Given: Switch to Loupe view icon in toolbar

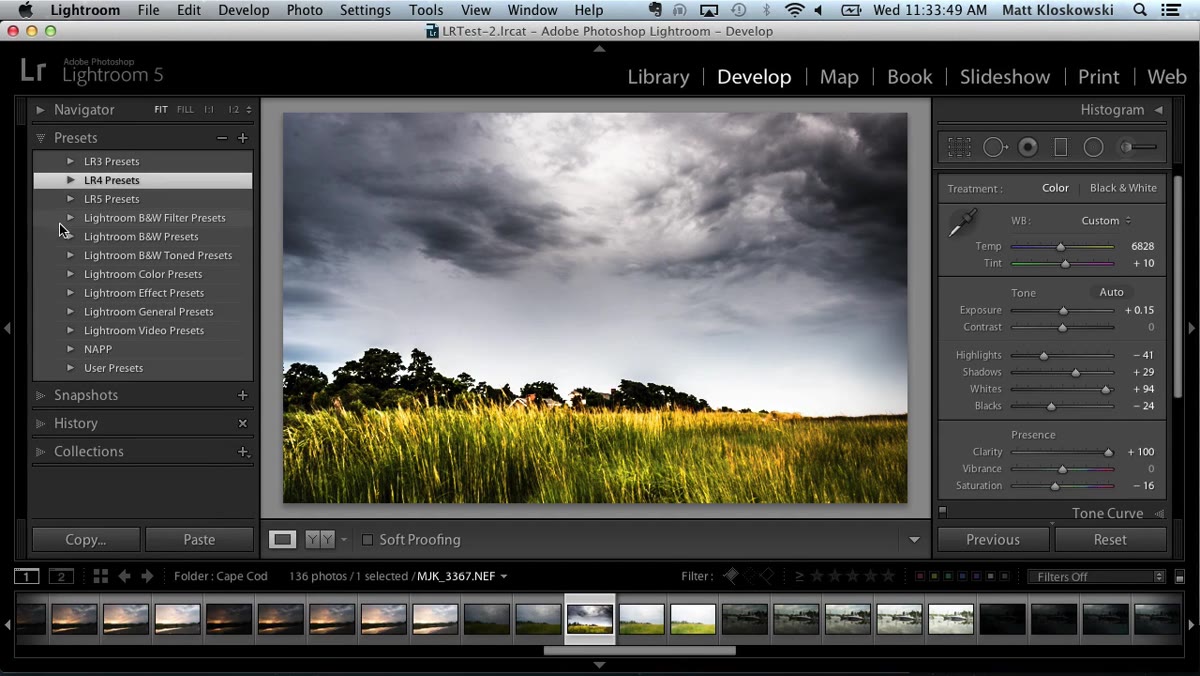Looking at the screenshot, I should point(283,539).
